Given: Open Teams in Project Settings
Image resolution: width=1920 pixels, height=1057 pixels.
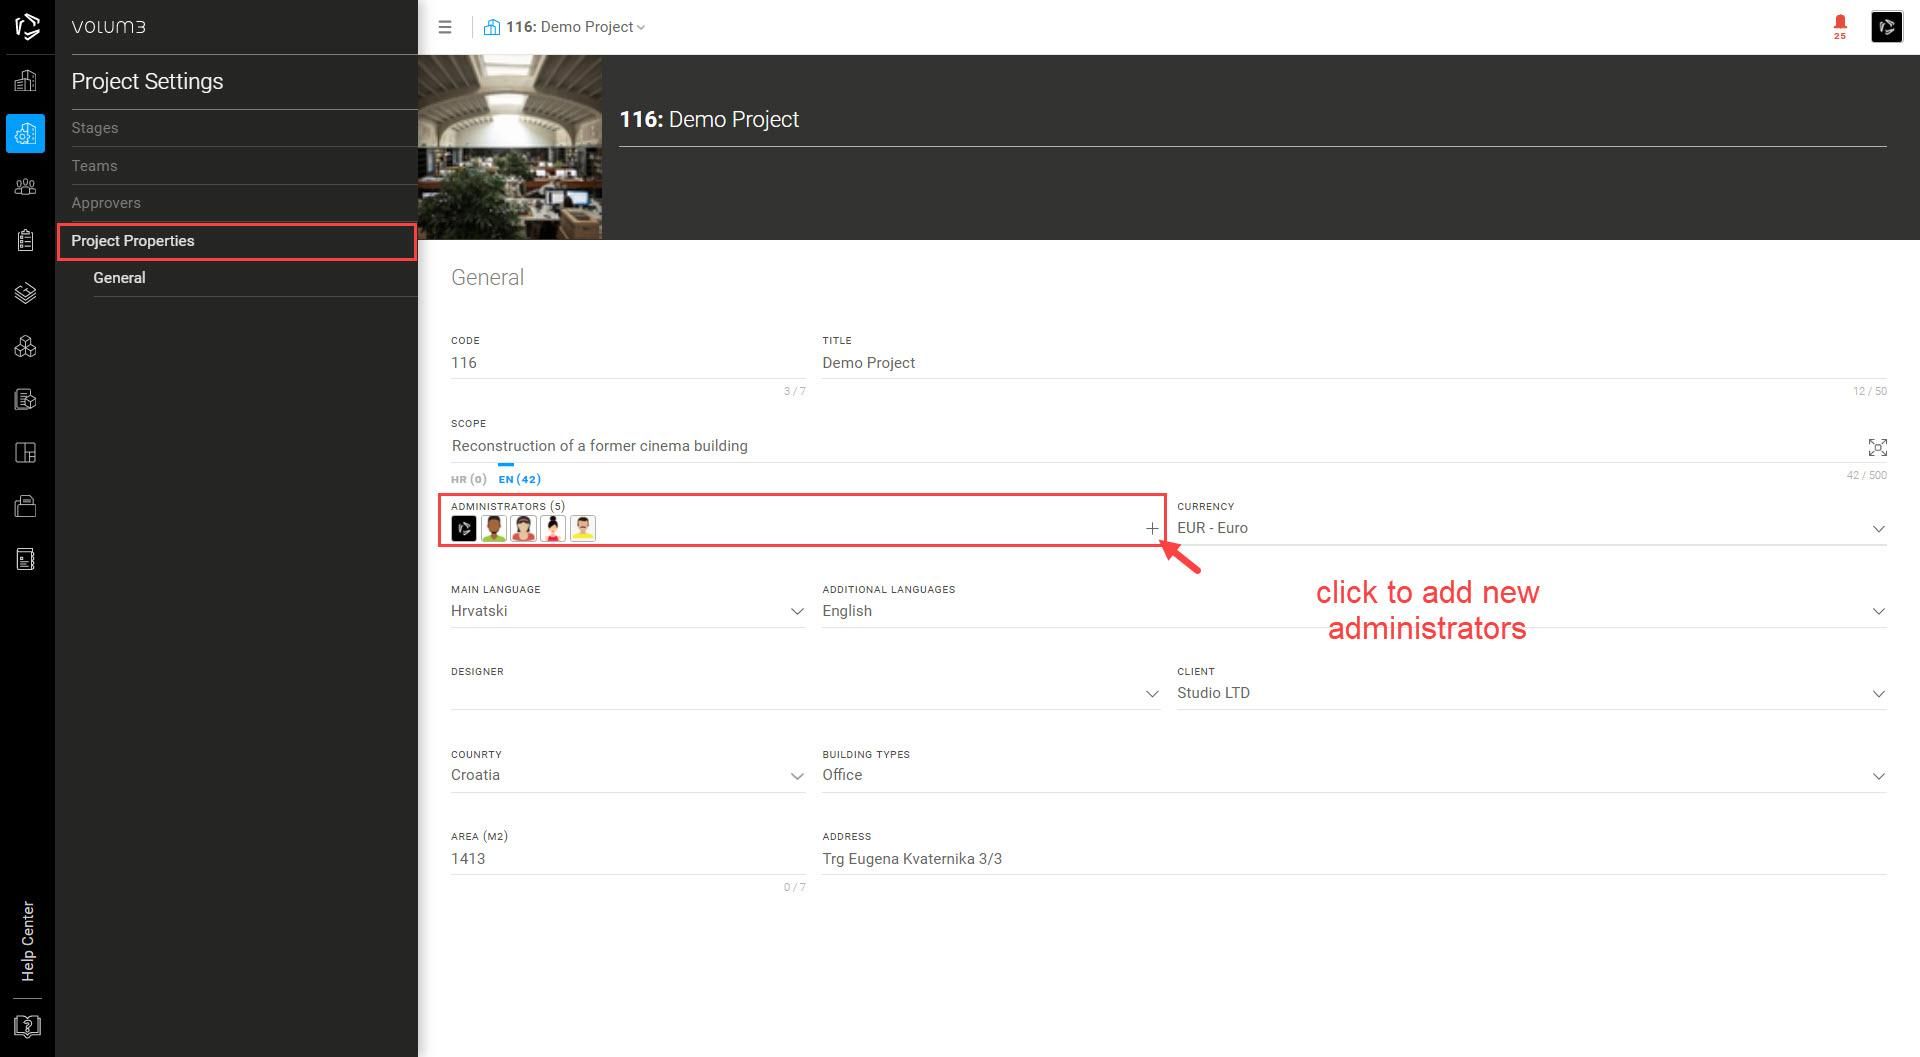Looking at the screenshot, I should coord(94,166).
